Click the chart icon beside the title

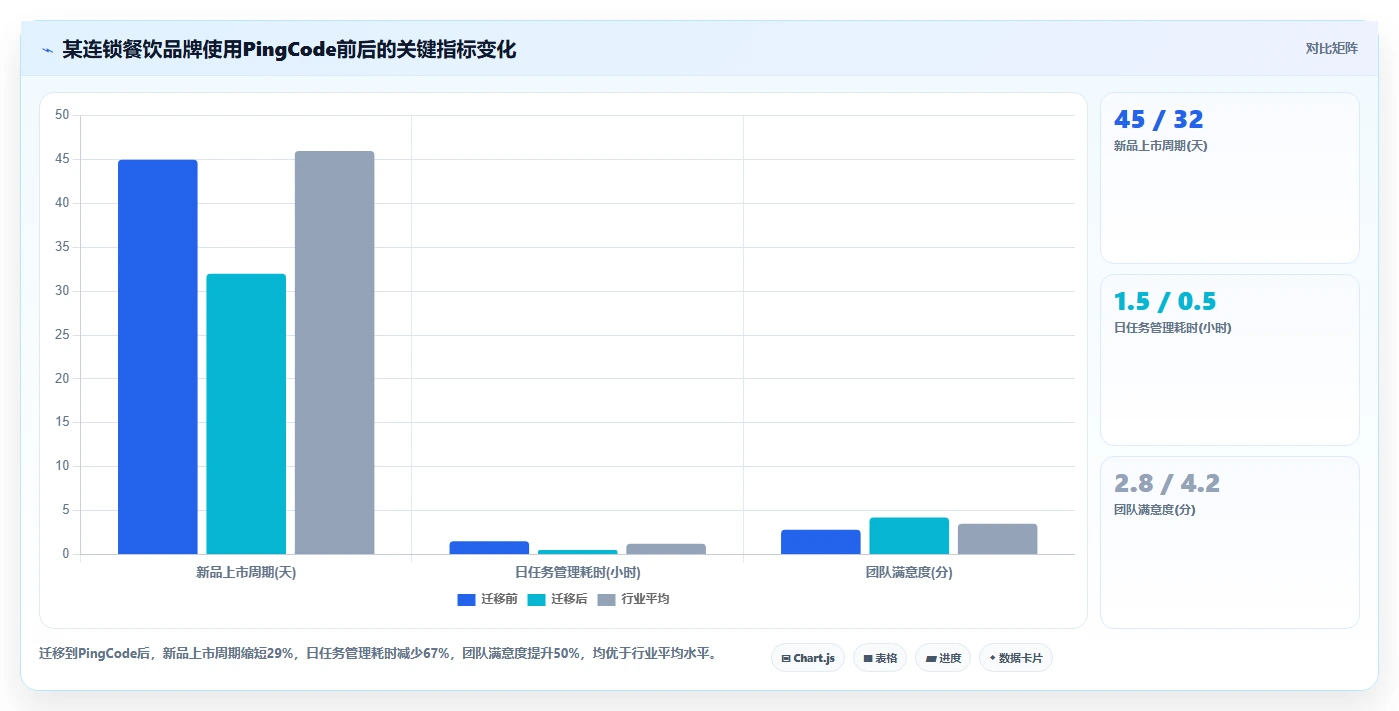[x=48, y=50]
